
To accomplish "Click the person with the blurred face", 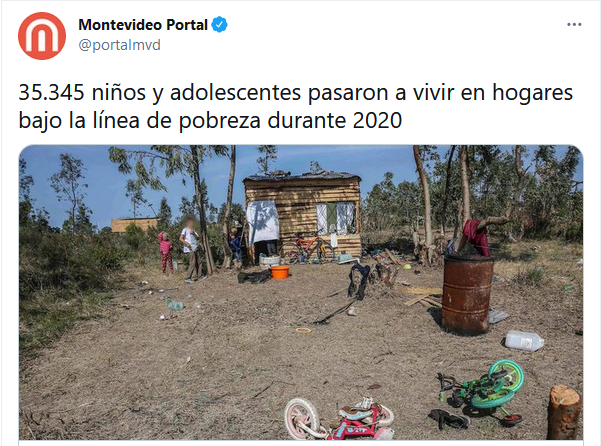I will [x=190, y=249].
